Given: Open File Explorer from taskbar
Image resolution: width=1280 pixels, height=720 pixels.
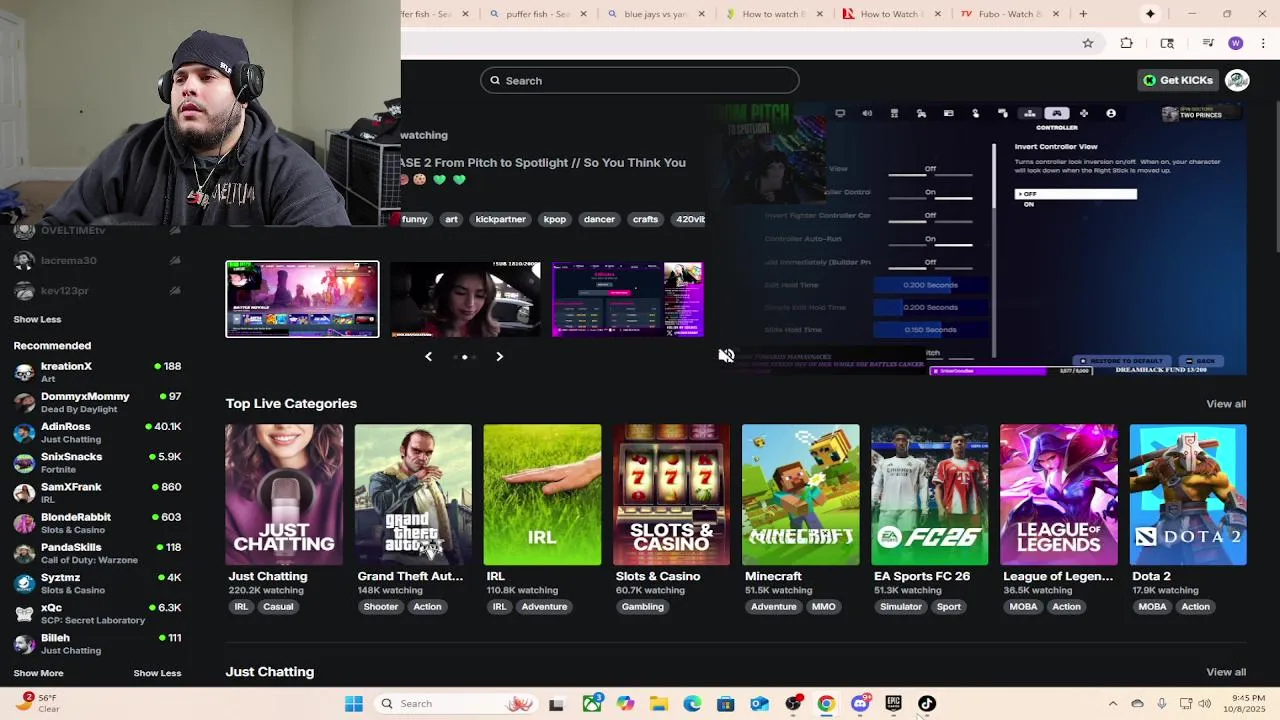Looking at the screenshot, I should pos(658,704).
